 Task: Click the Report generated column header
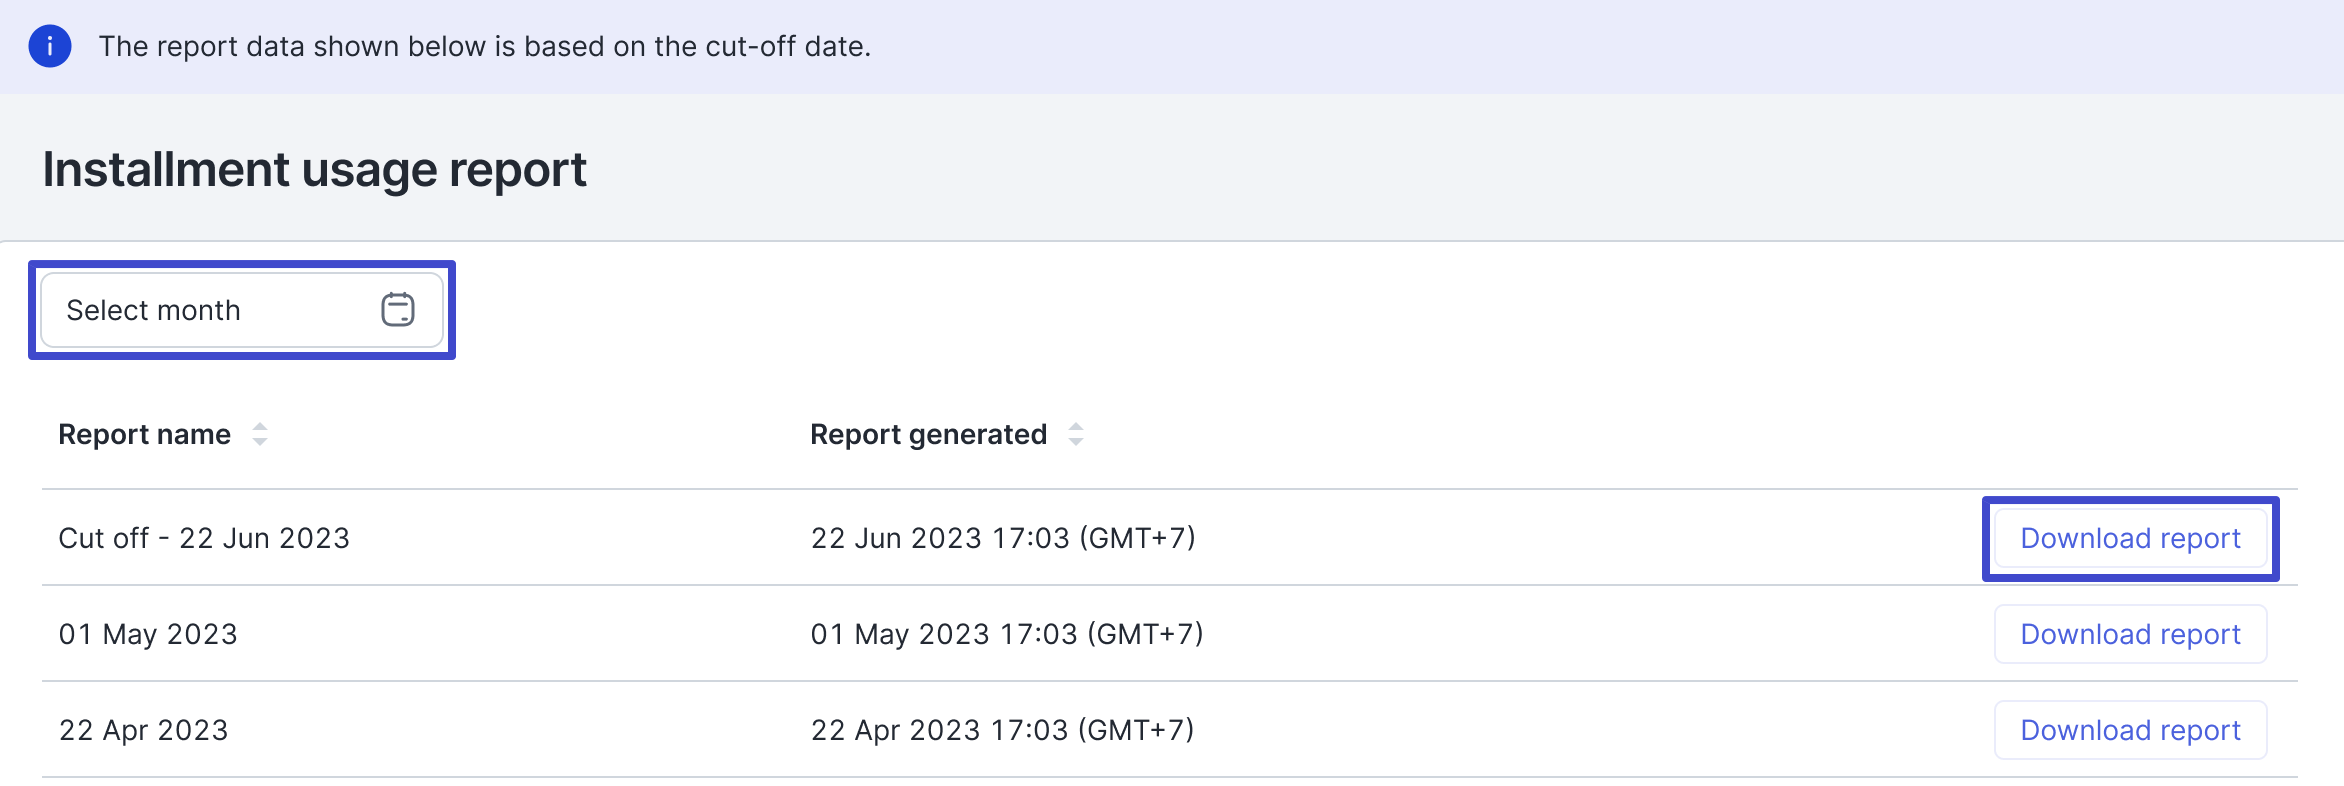tap(928, 434)
